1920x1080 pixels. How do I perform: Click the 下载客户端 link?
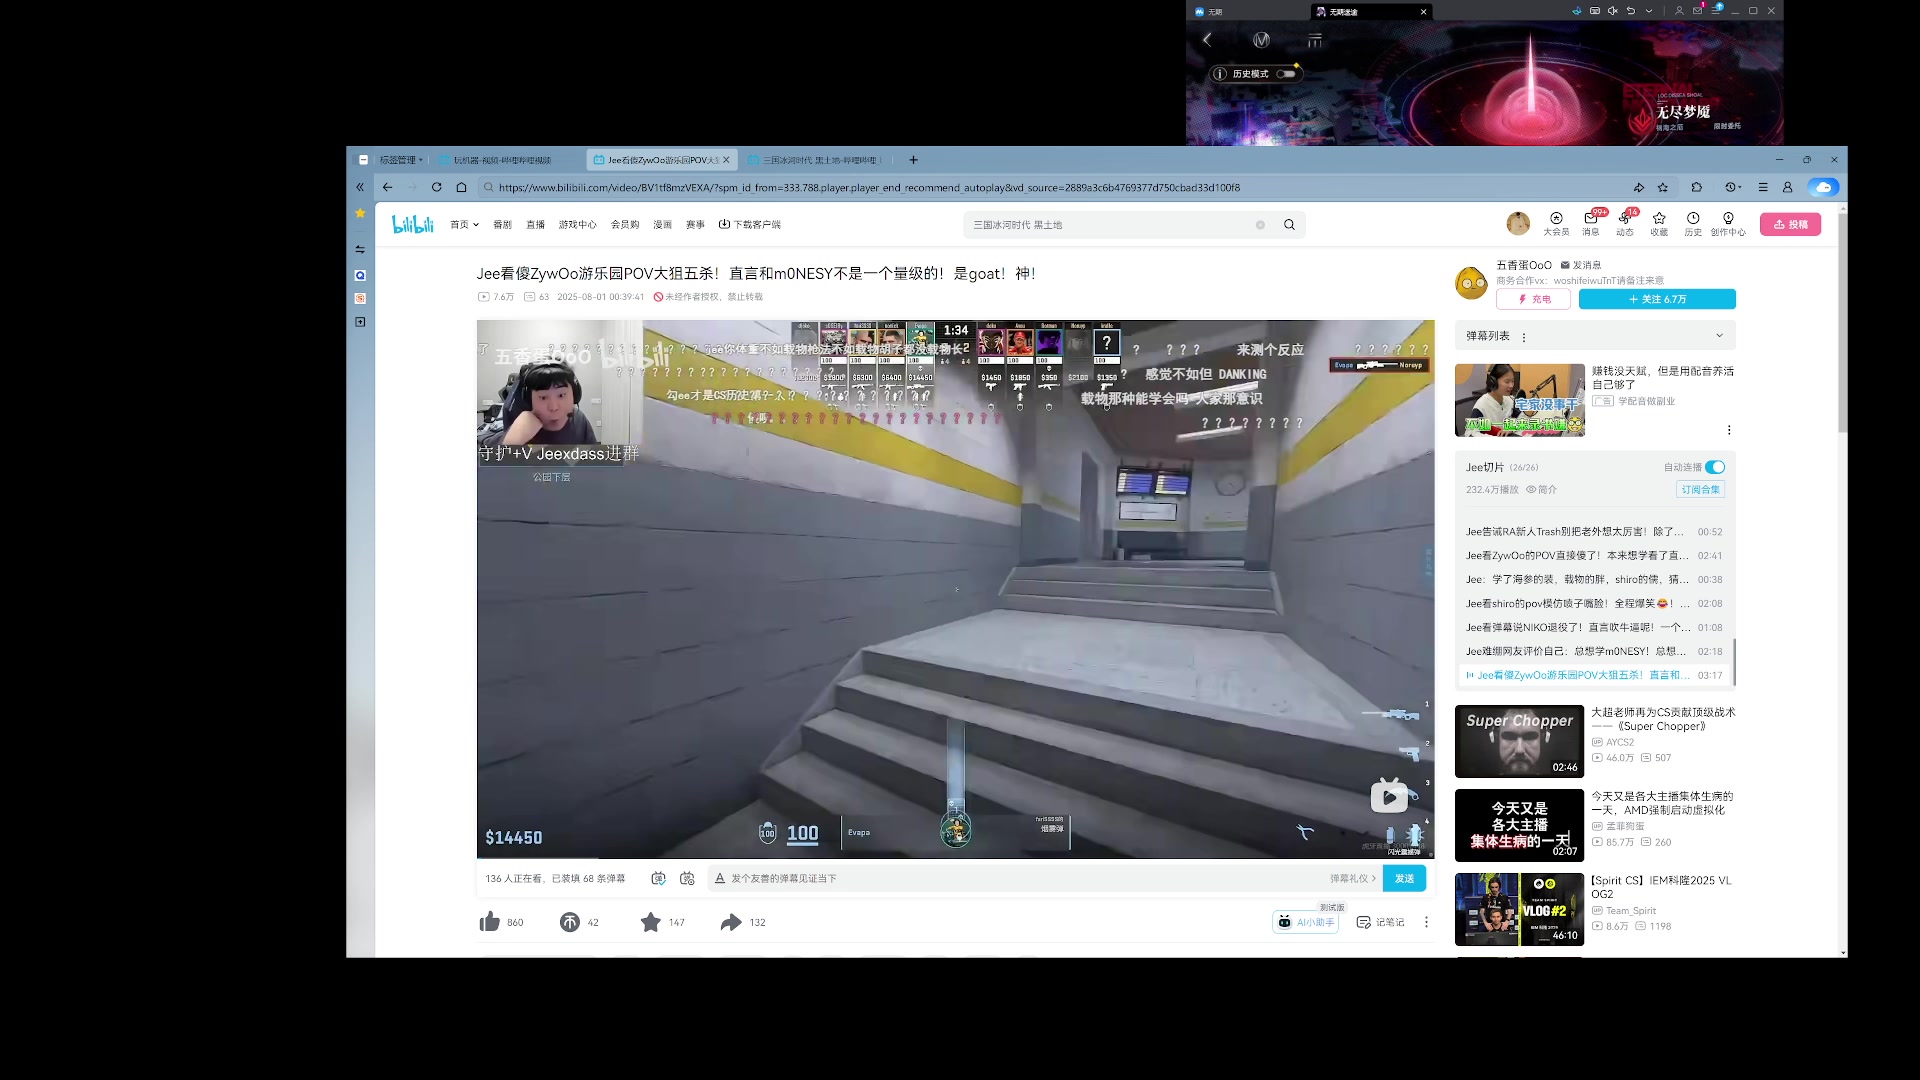tap(749, 225)
